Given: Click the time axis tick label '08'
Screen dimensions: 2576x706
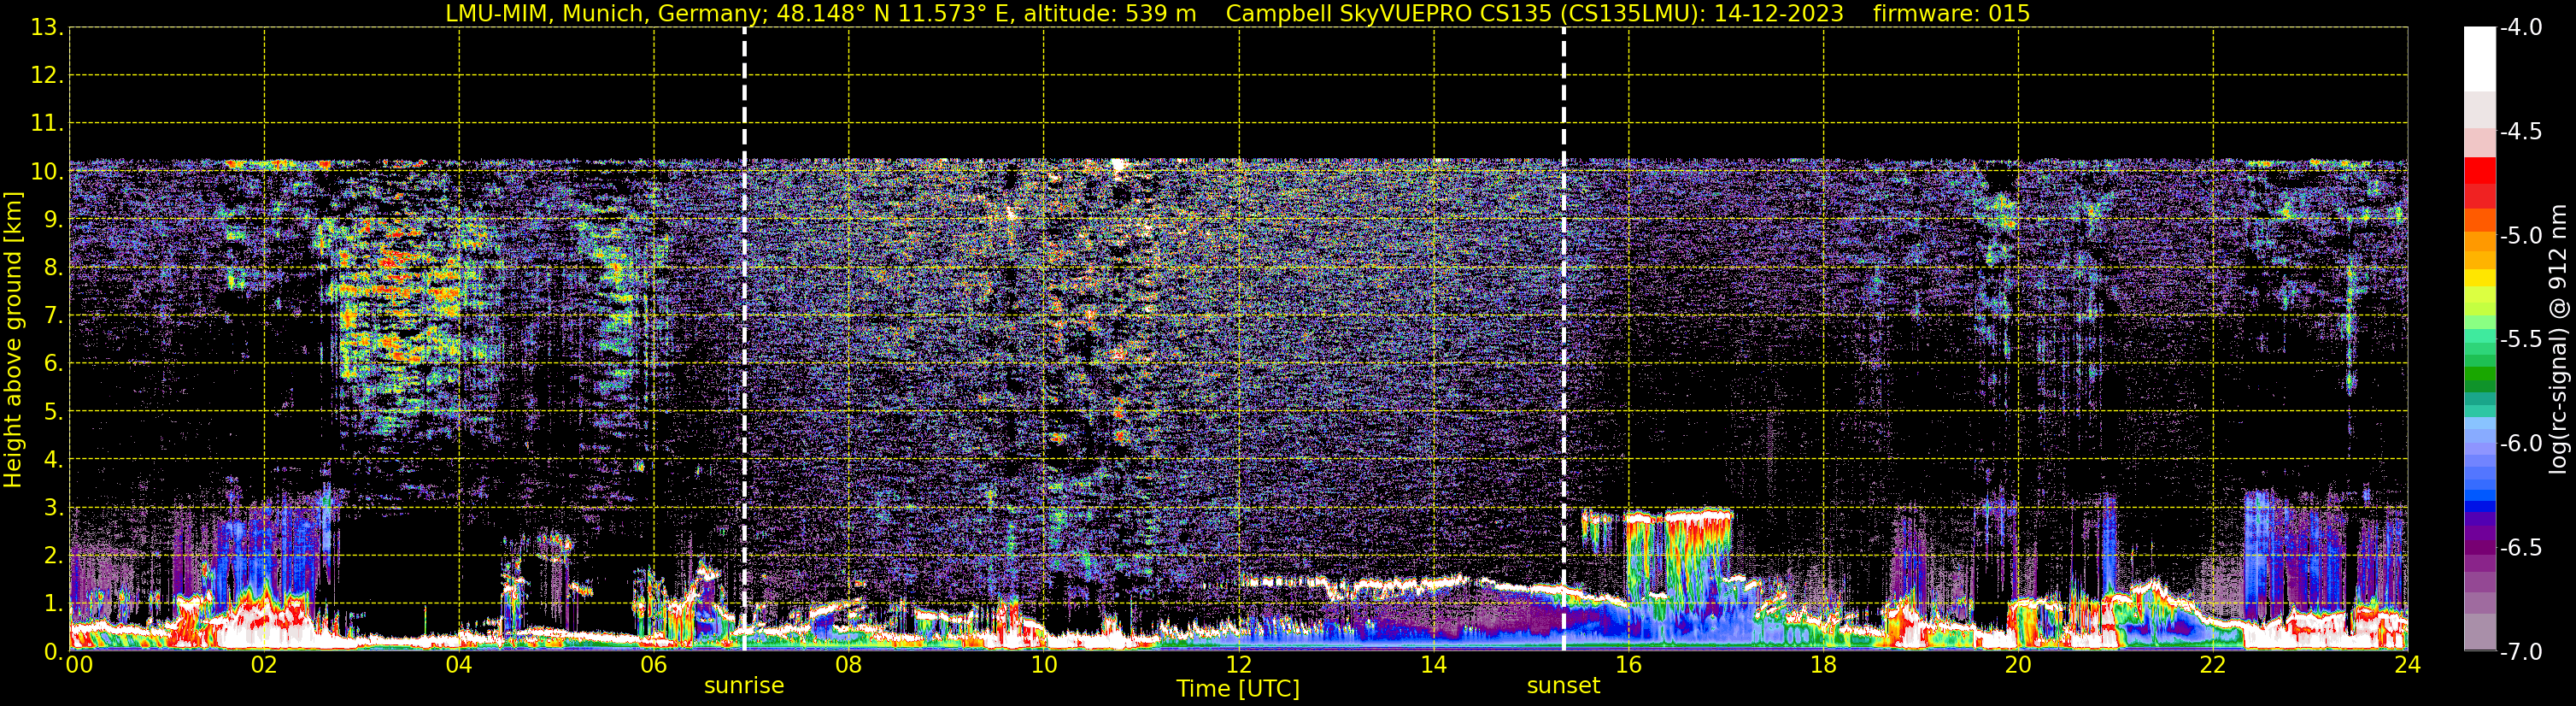Looking at the screenshot, I should coord(849,666).
